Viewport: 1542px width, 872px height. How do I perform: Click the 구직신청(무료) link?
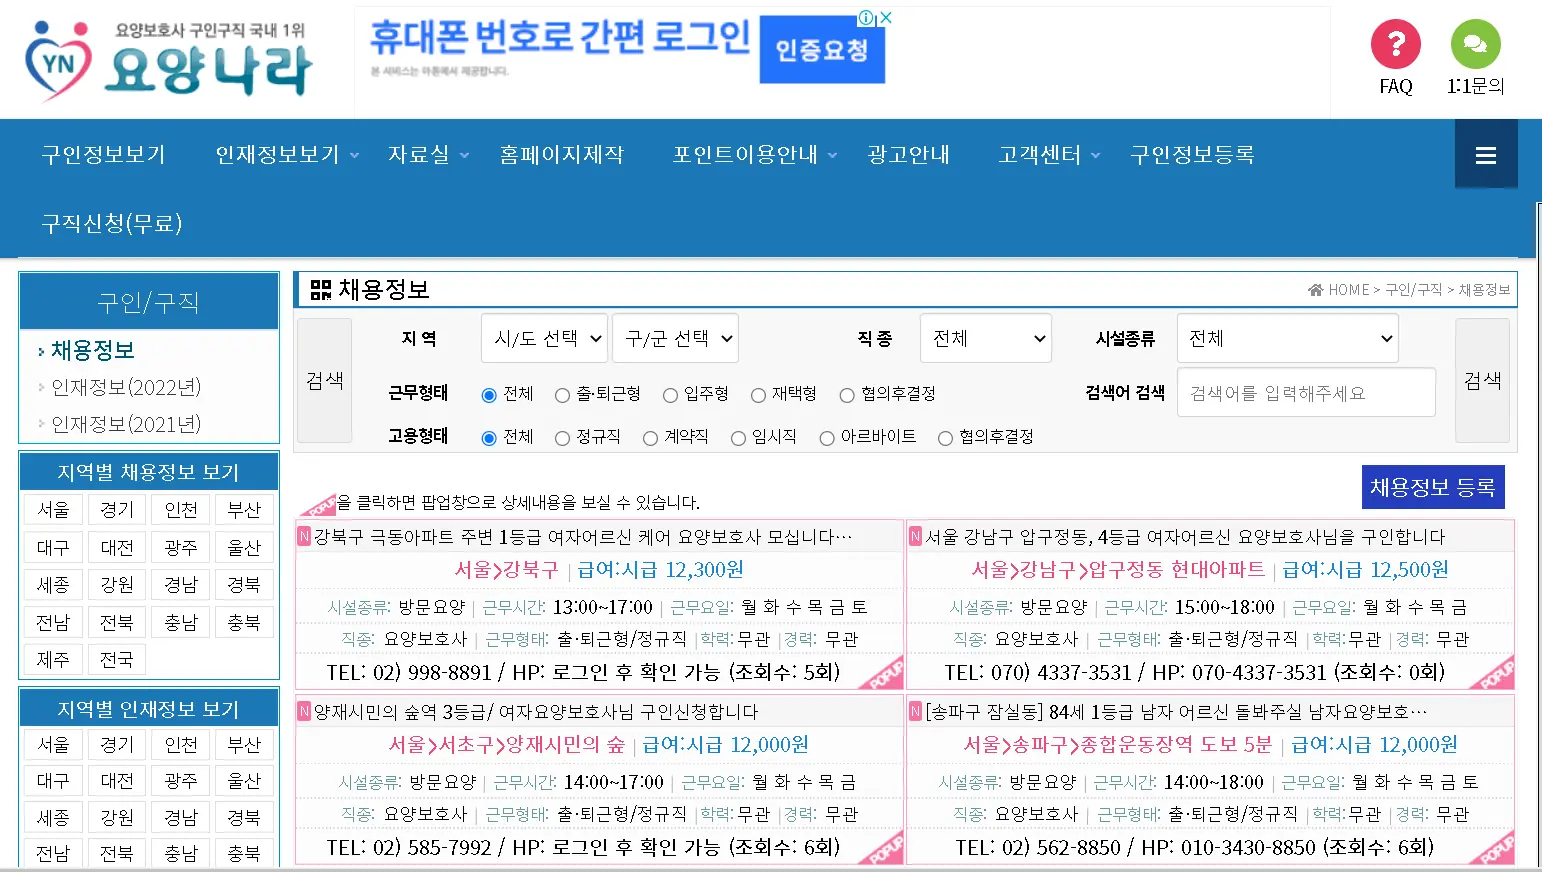point(112,224)
